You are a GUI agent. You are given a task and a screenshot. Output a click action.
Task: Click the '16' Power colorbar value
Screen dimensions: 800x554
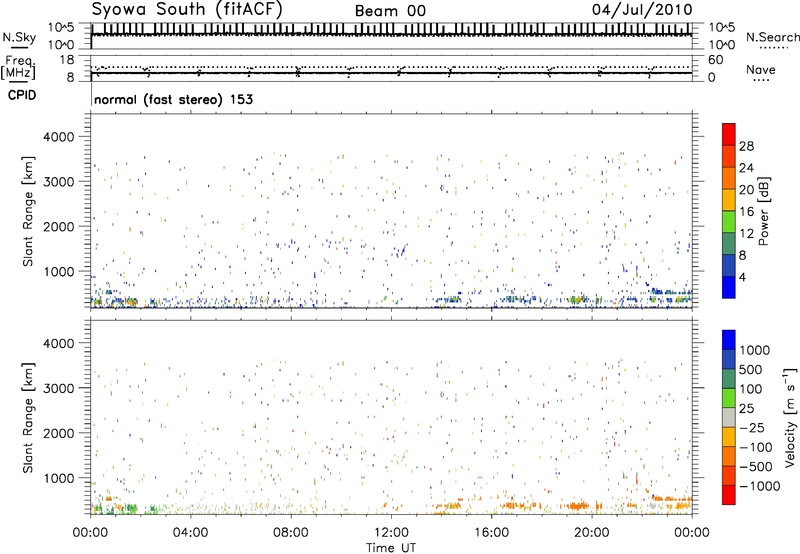[x=746, y=211]
